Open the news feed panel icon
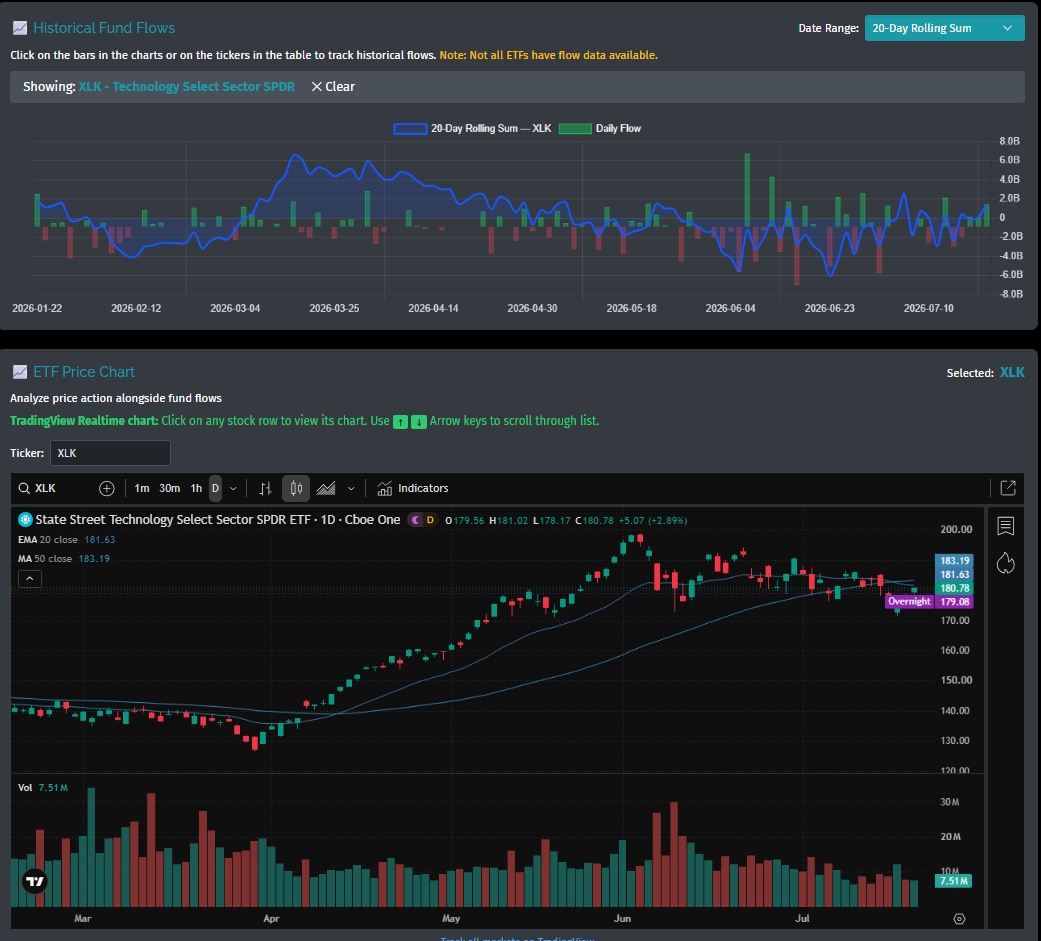 tap(1006, 527)
